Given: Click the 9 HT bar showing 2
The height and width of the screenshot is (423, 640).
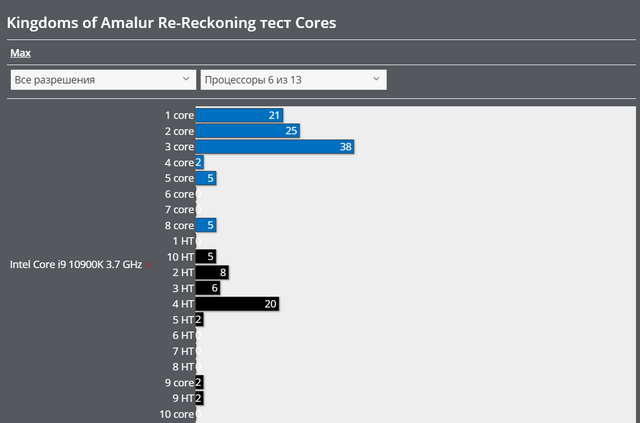Looking at the screenshot, I should coord(199,398).
